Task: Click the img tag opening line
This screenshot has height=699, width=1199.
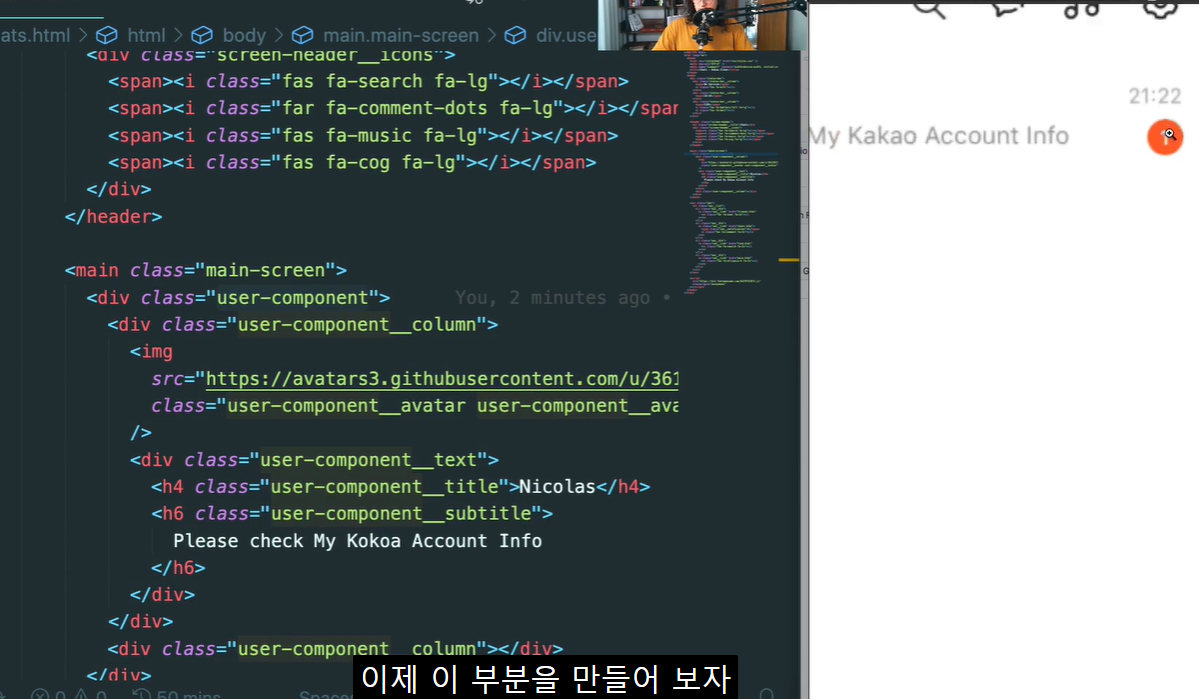Action: pyautogui.click(x=151, y=352)
